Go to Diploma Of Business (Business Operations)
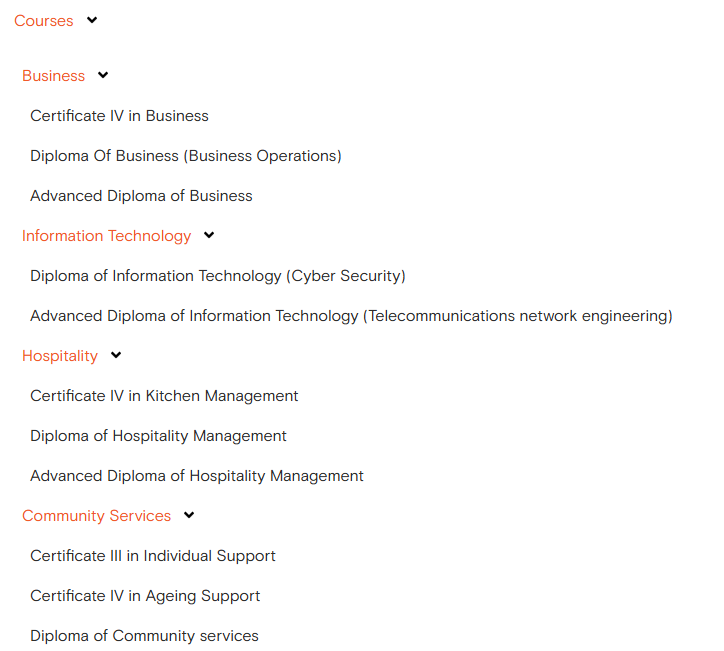Viewport: 724px width, 651px height. point(186,156)
